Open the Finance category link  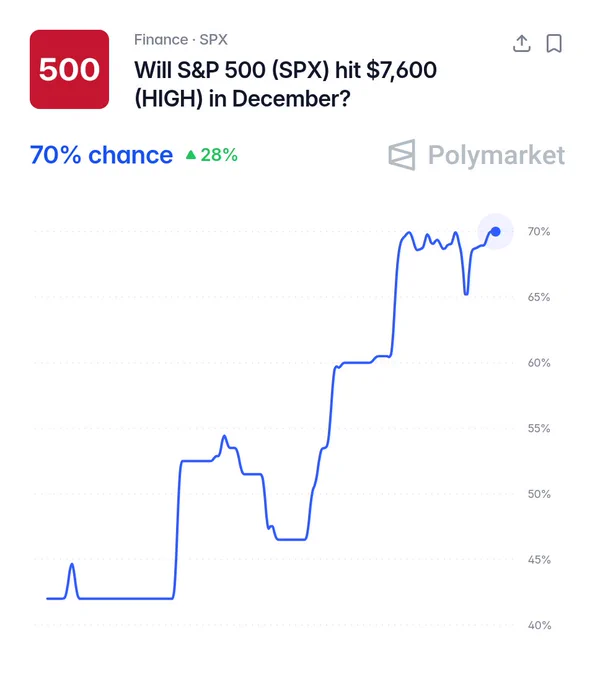pyautogui.click(x=161, y=40)
